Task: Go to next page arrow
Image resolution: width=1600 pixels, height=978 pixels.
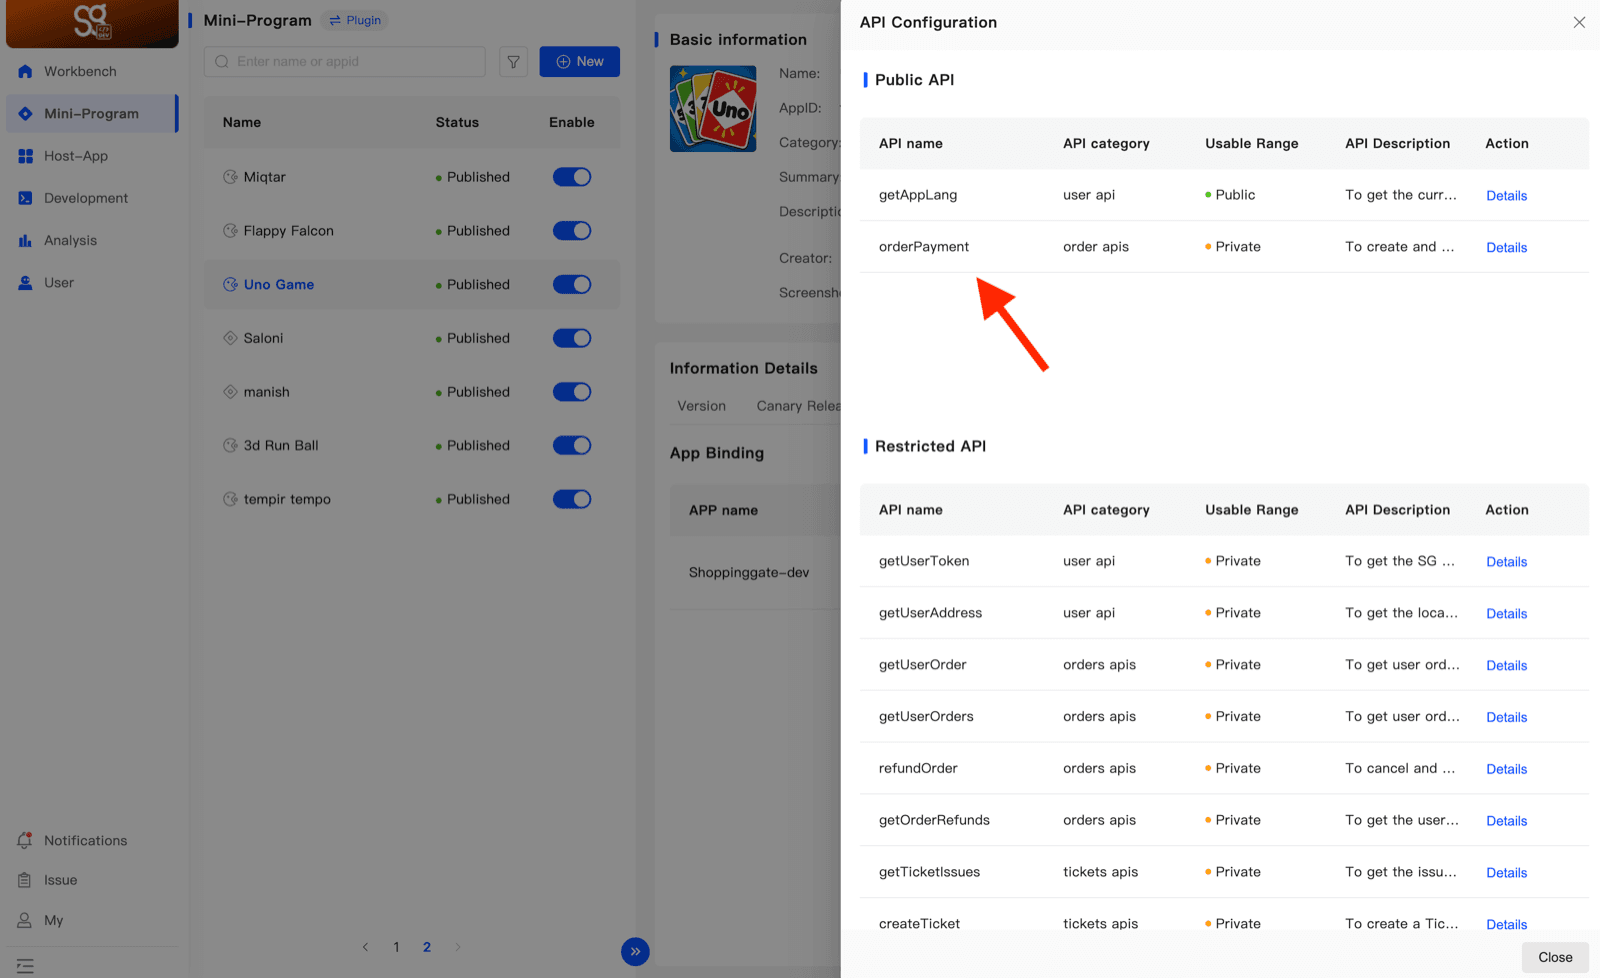Action: [458, 947]
